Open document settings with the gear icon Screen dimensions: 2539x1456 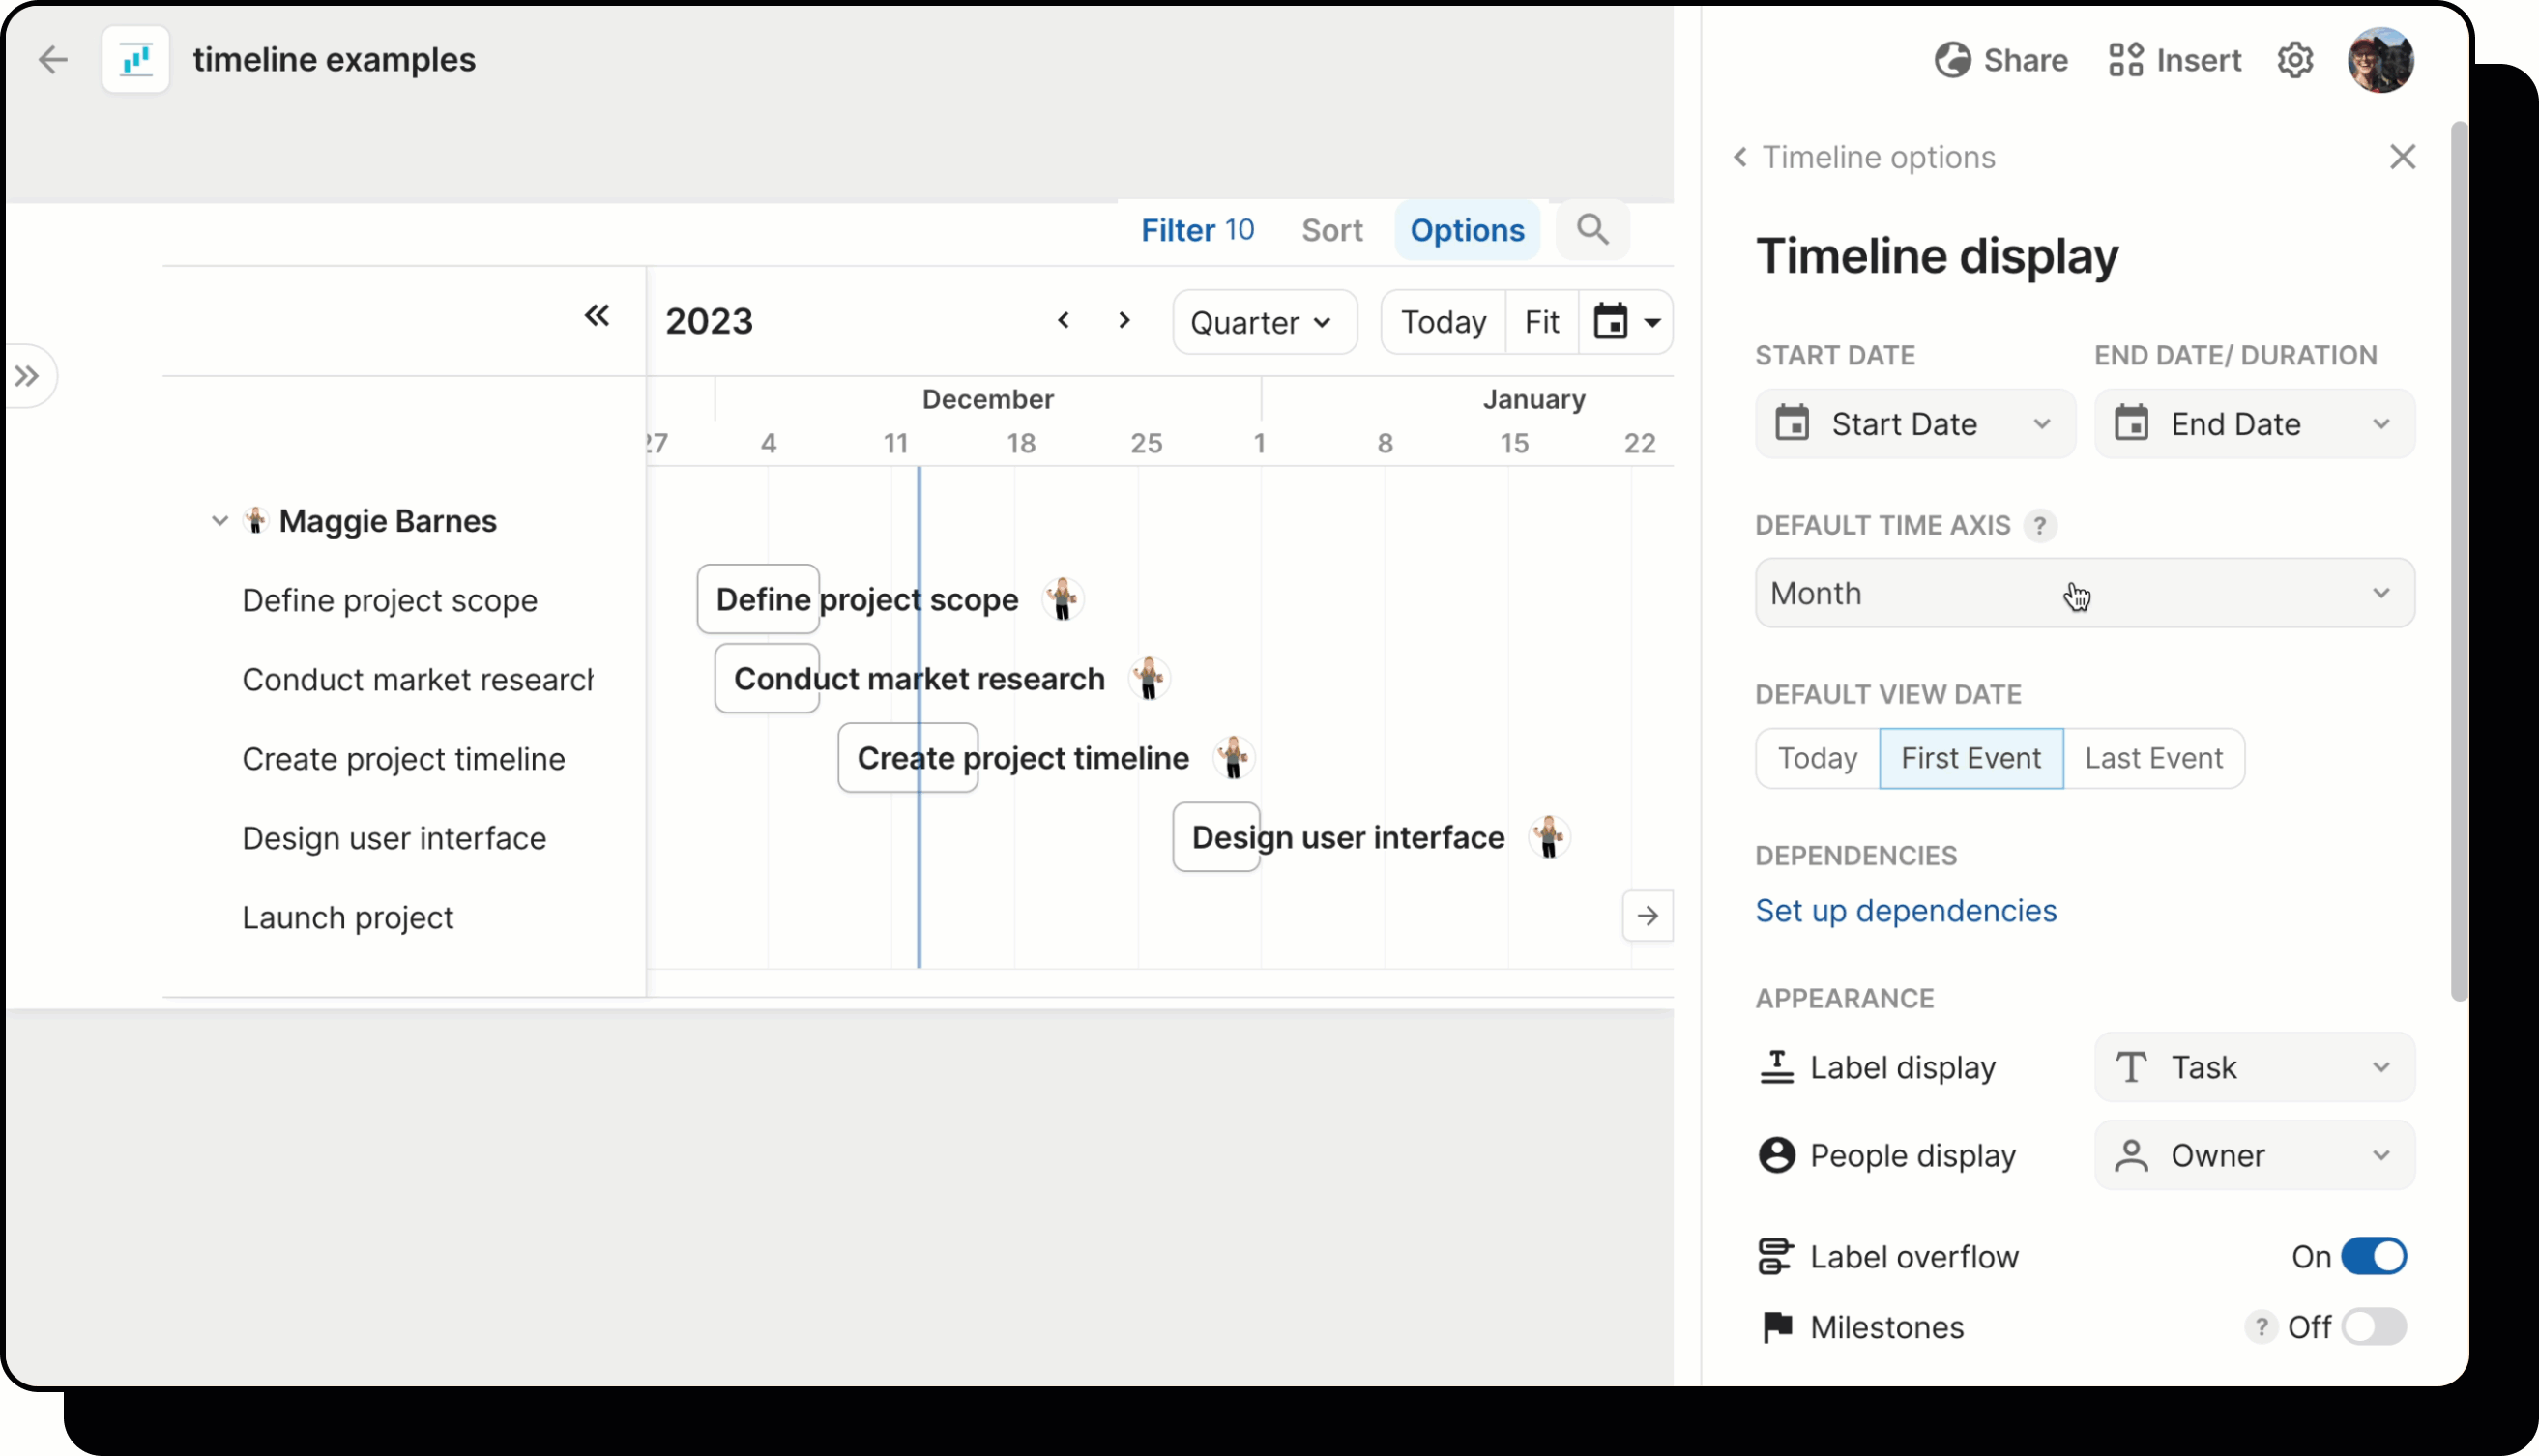[2295, 59]
